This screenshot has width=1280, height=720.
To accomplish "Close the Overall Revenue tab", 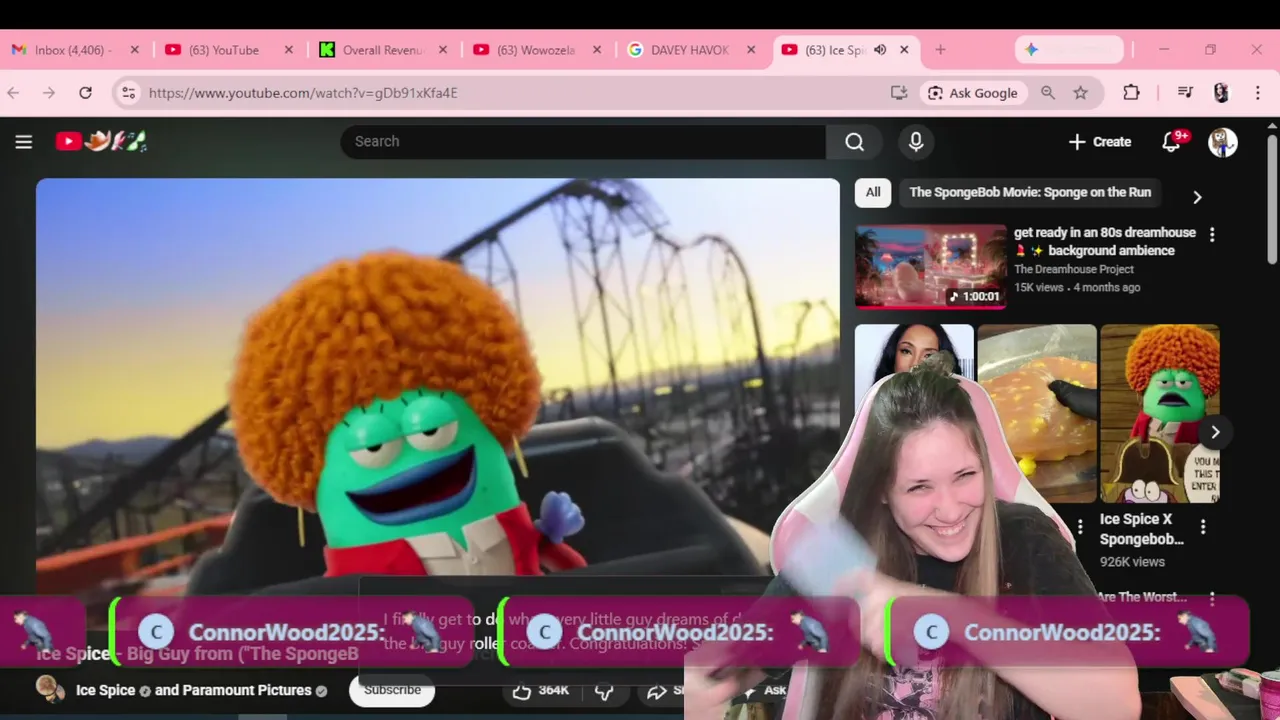I will [x=442, y=50].
